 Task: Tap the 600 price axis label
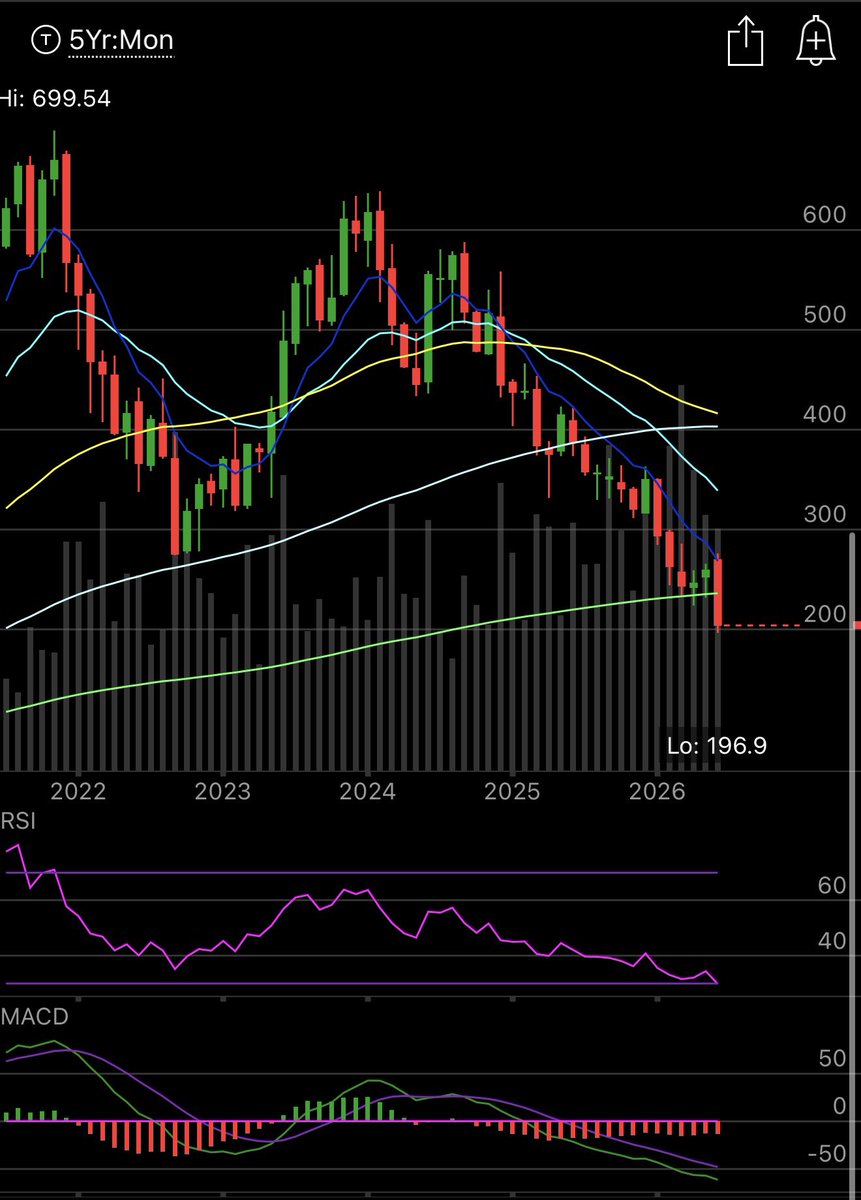coord(825,215)
